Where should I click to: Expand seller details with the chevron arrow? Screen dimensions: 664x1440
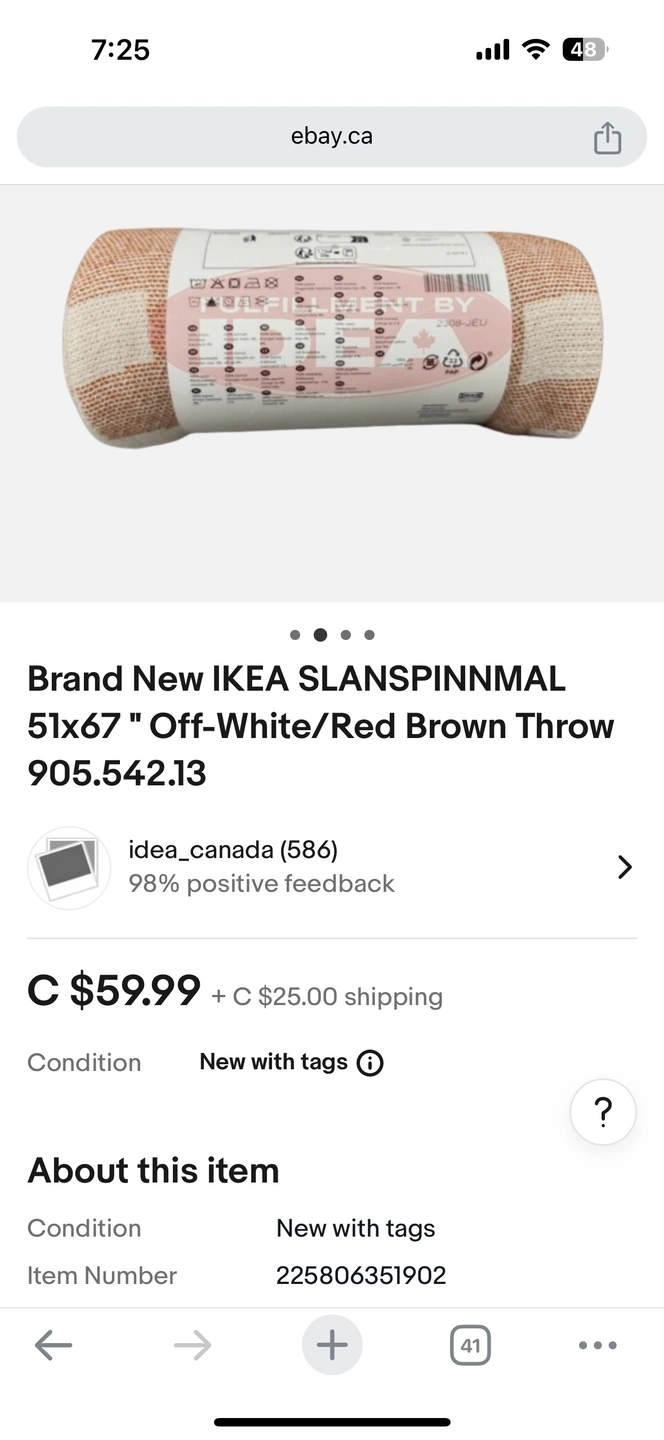click(x=625, y=867)
